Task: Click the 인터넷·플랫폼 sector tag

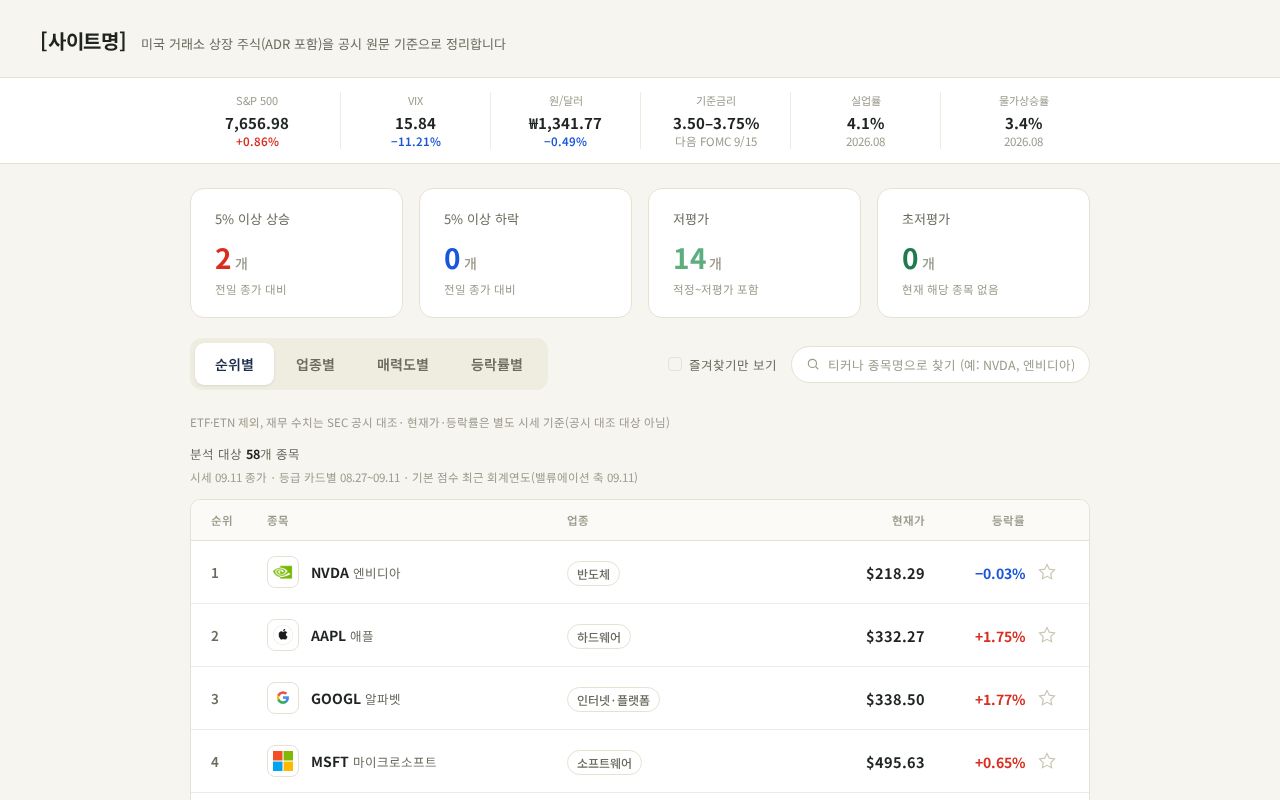Action: point(613,699)
